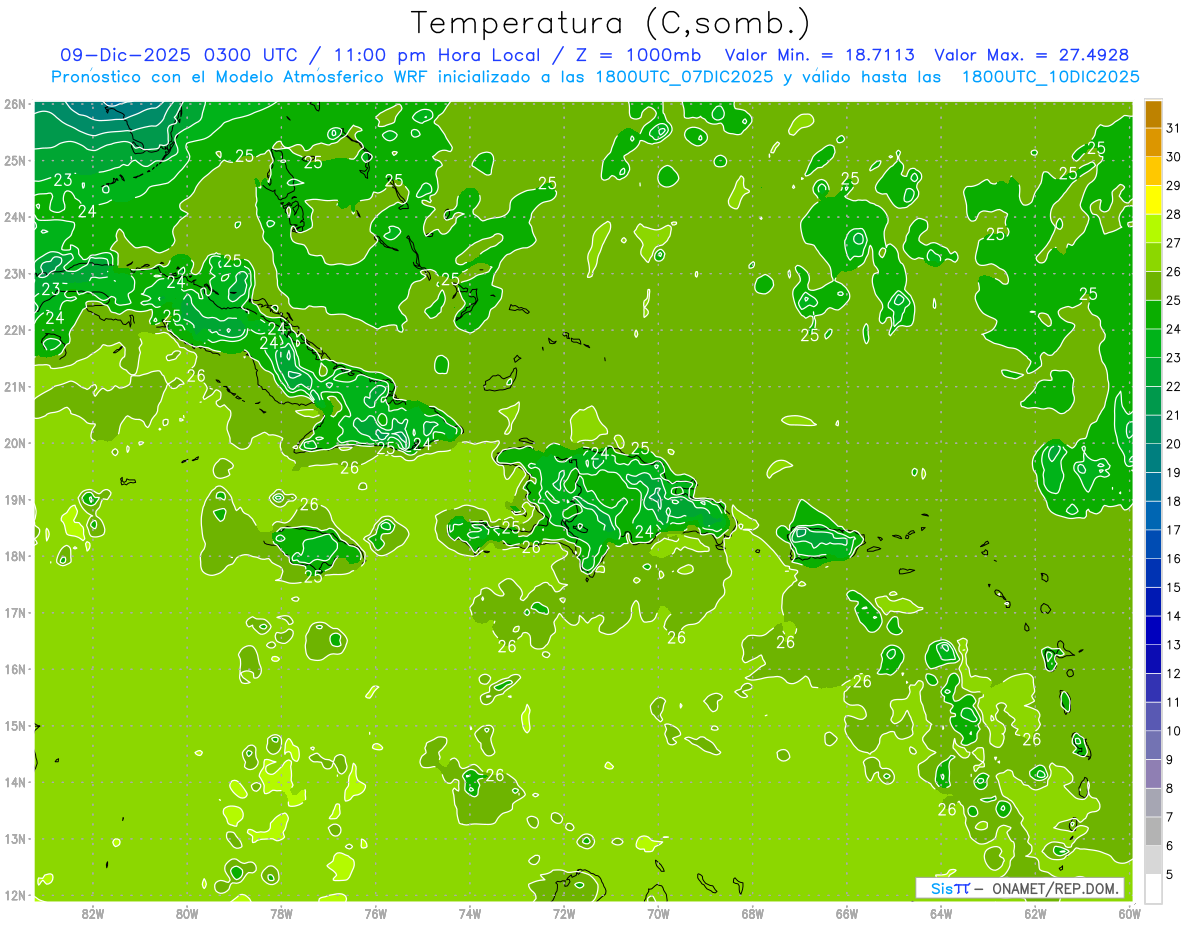This screenshot has height=927, width=1200.
Task: Select "Valor Min. = 18.7113" text
Action: (x=820, y=55)
